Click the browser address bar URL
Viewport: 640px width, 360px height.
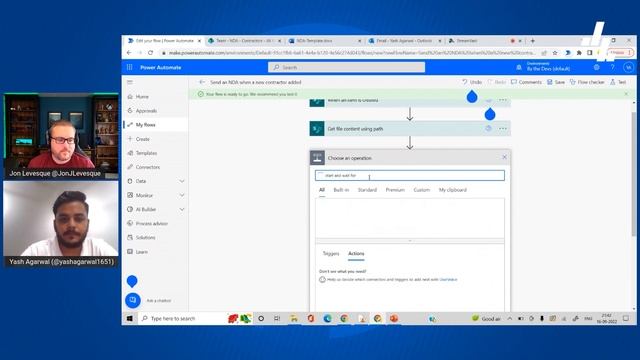352,53
